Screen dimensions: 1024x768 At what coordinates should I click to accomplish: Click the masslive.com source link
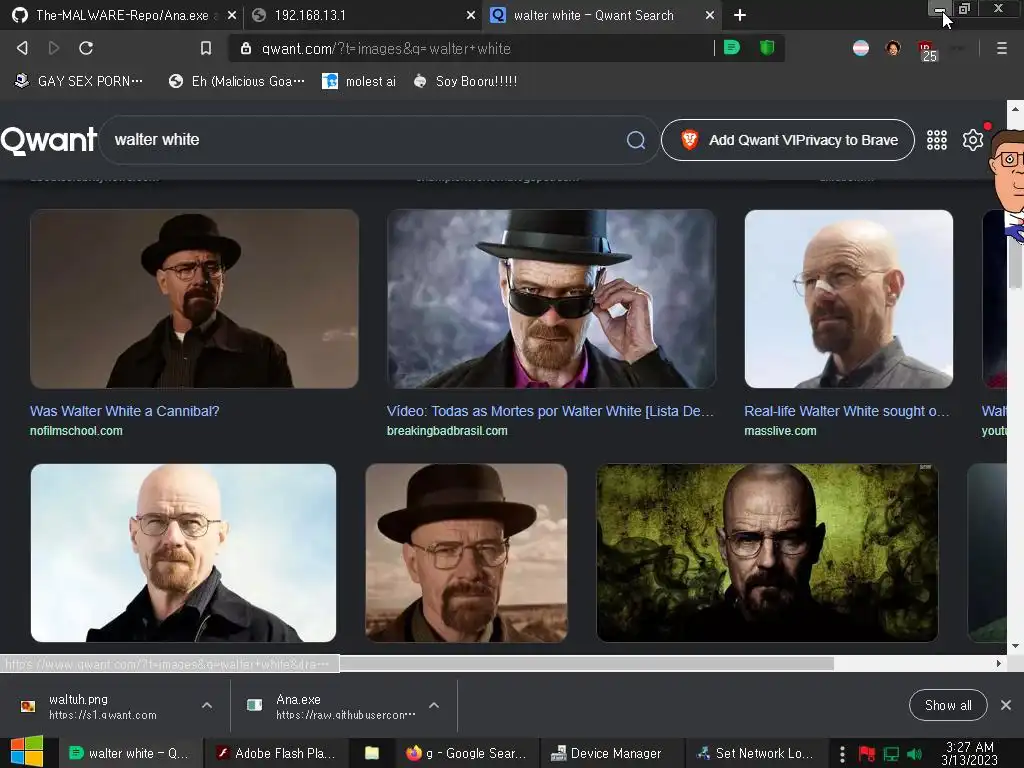pos(780,430)
